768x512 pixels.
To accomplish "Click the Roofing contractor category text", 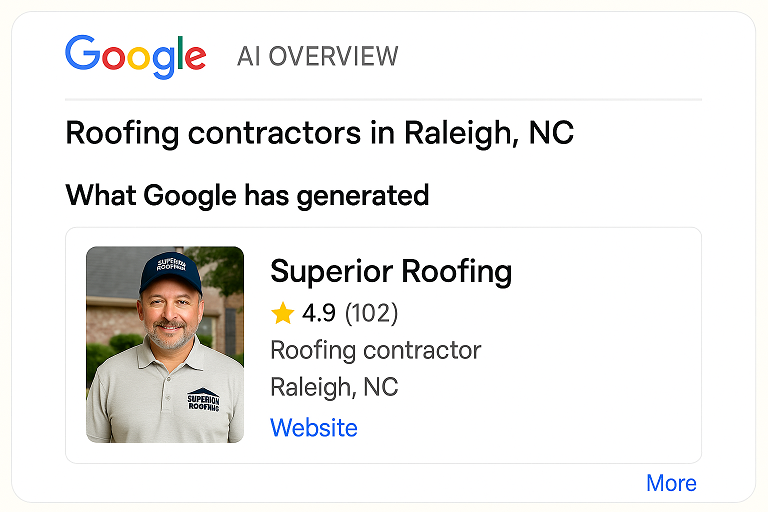I will [x=375, y=350].
